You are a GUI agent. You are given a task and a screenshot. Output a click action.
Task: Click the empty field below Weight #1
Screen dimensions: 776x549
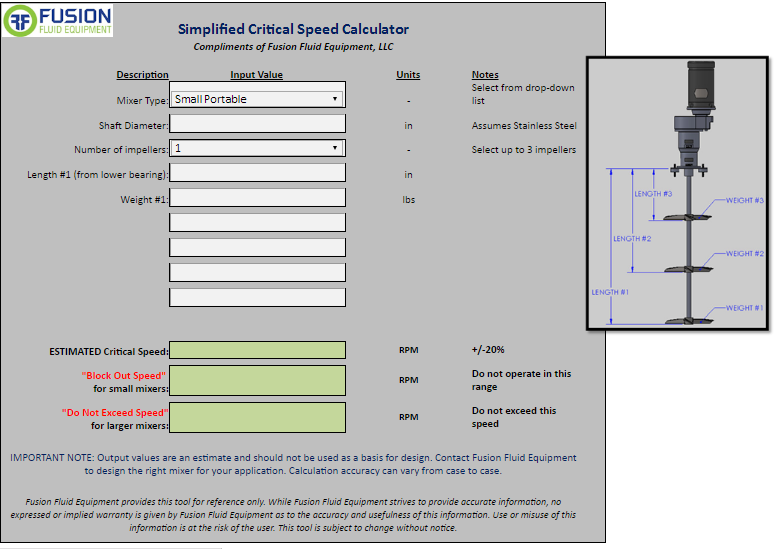(x=257, y=222)
